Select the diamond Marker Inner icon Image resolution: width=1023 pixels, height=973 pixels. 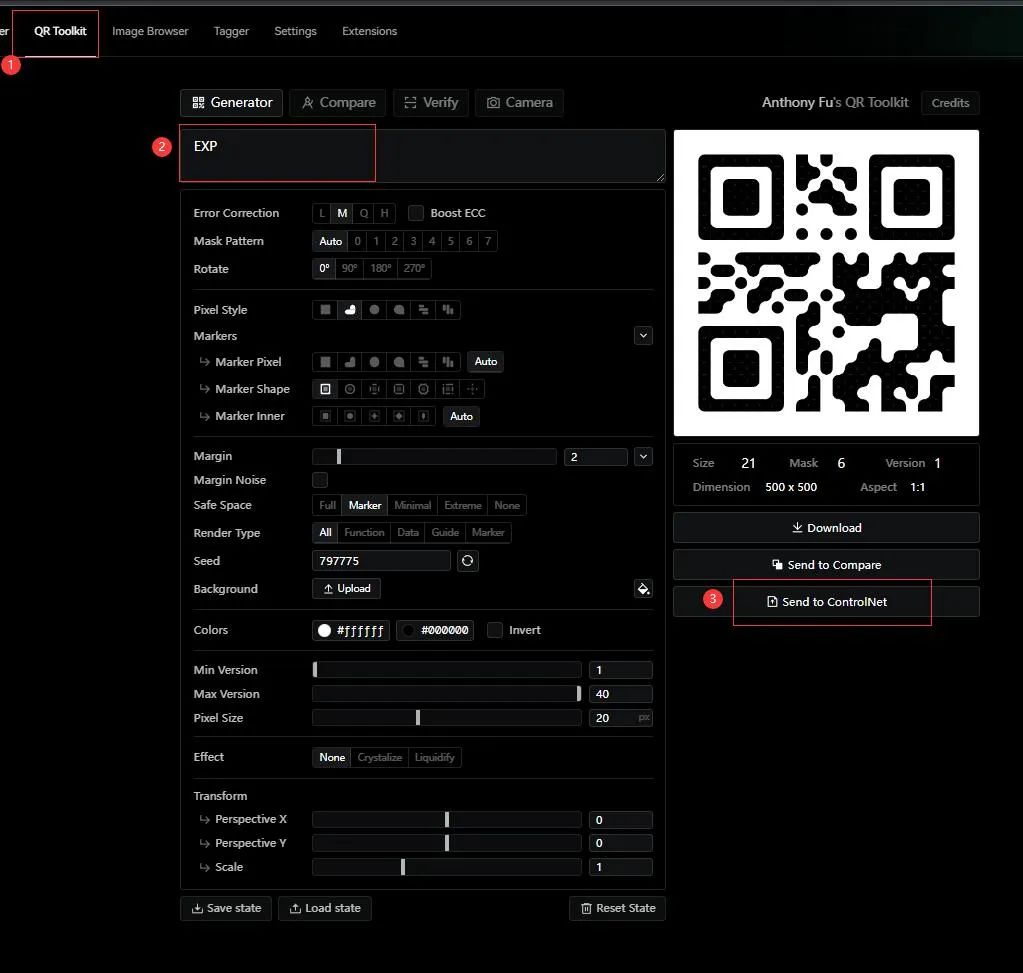399,416
